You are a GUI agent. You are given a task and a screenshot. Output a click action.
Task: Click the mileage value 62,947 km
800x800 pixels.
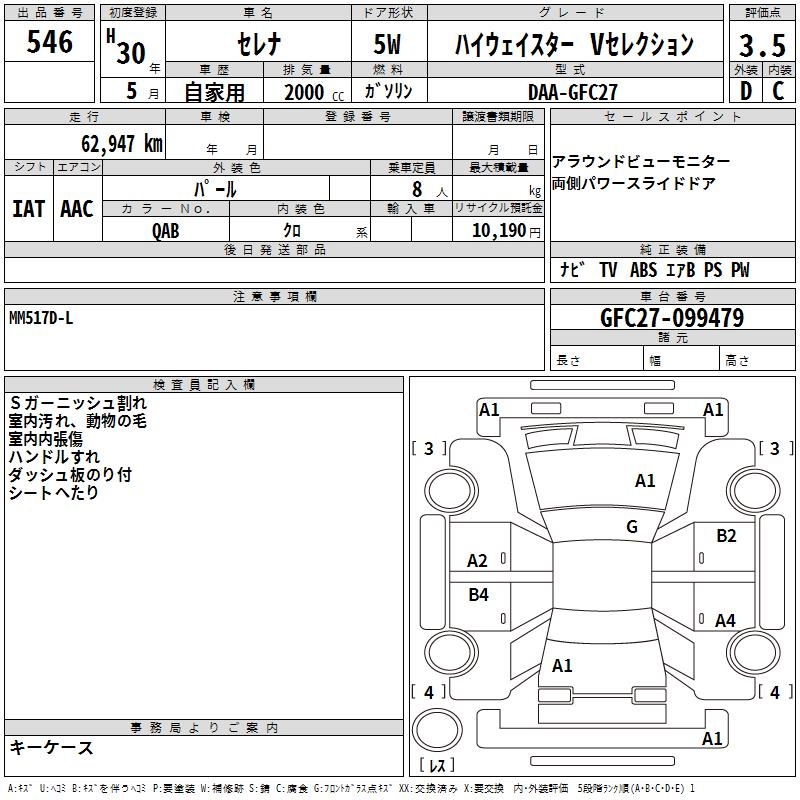point(110,144)
